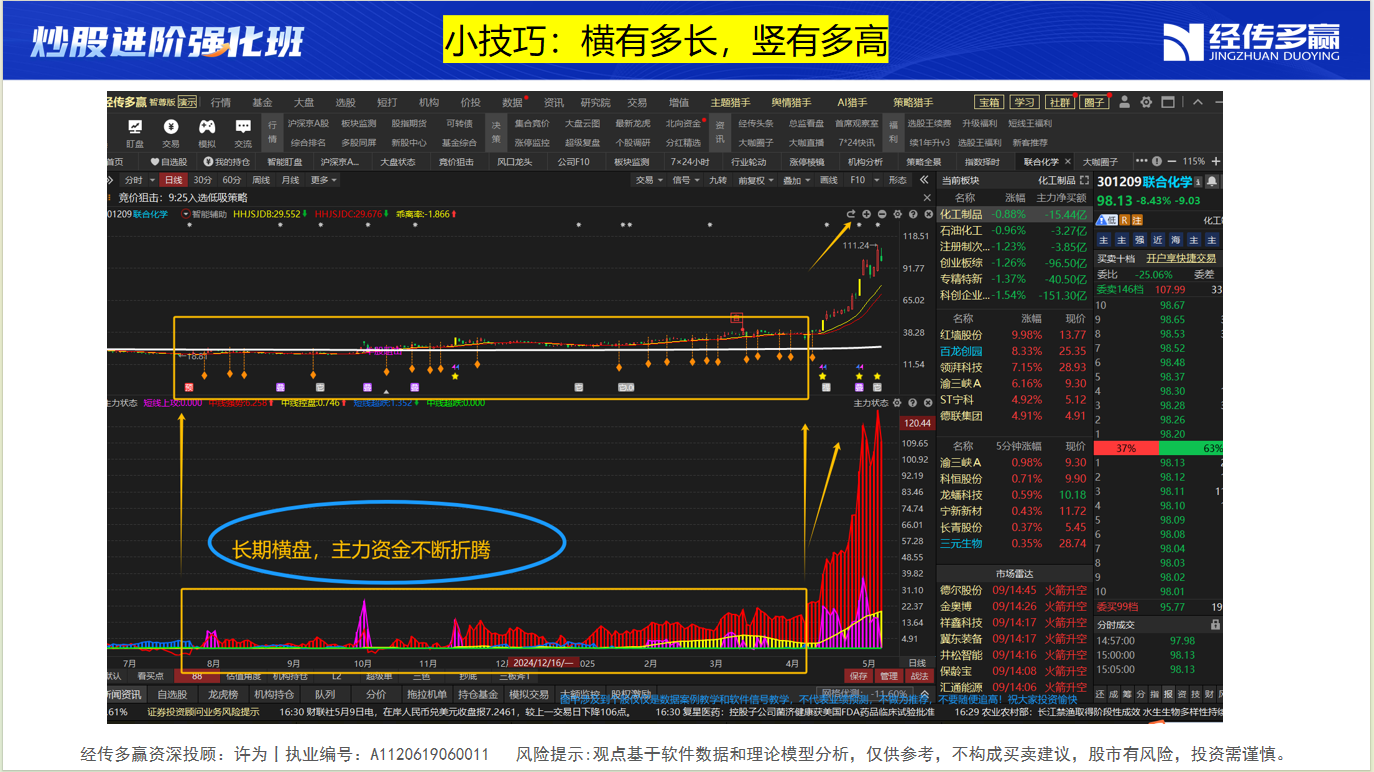The height and width of the screenshot is (772, 1374).
Task: Switch chart period to 周线
Action: 261,180
